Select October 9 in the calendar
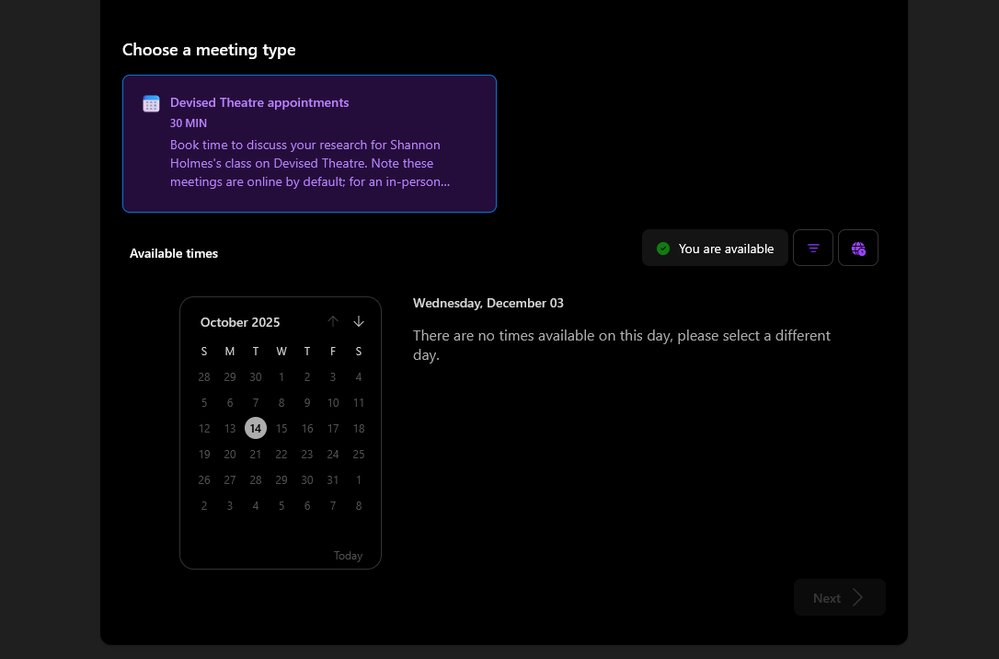Image resolution: width=999 pixels, height=659 pixels. pos(307,403)
